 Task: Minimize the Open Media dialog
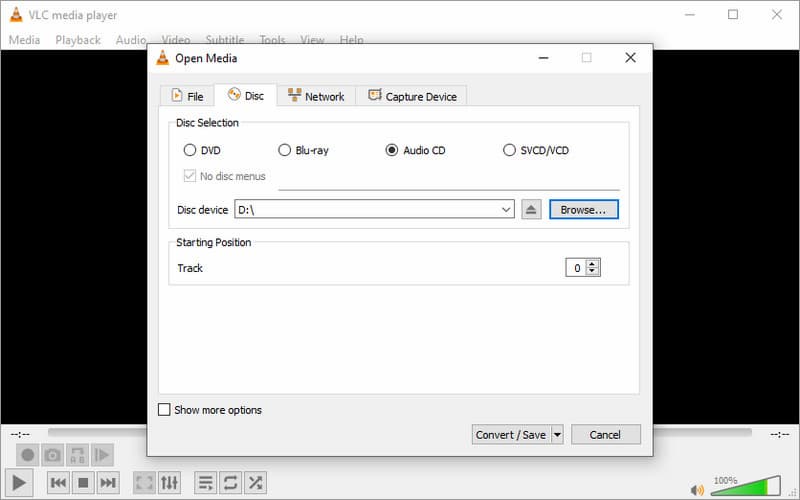[x=543, y=58]
